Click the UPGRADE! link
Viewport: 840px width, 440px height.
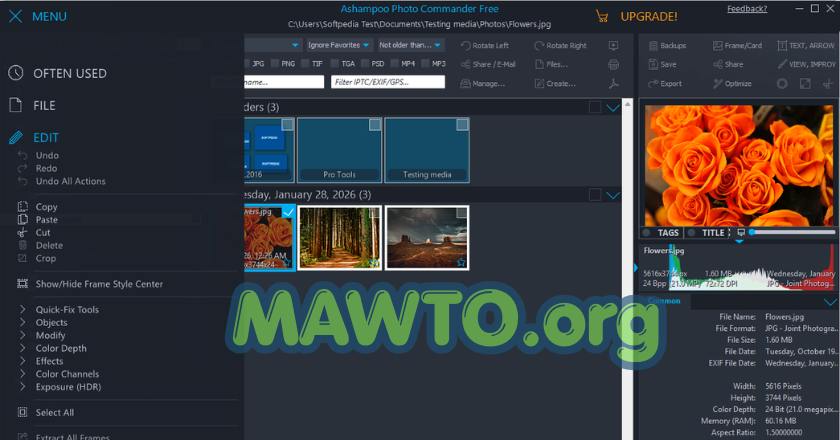[649, 17]
